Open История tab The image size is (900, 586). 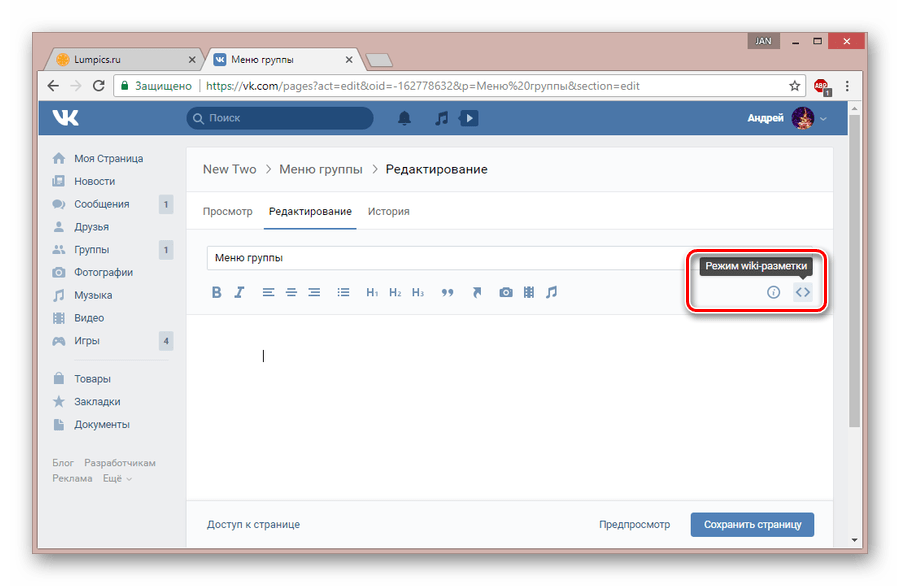coord(389,211)
